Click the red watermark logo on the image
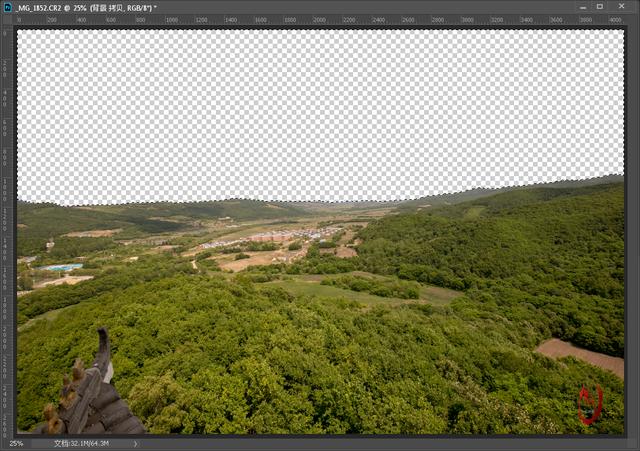The height and width of the screenshot is (451, 640). click(590, 404)
